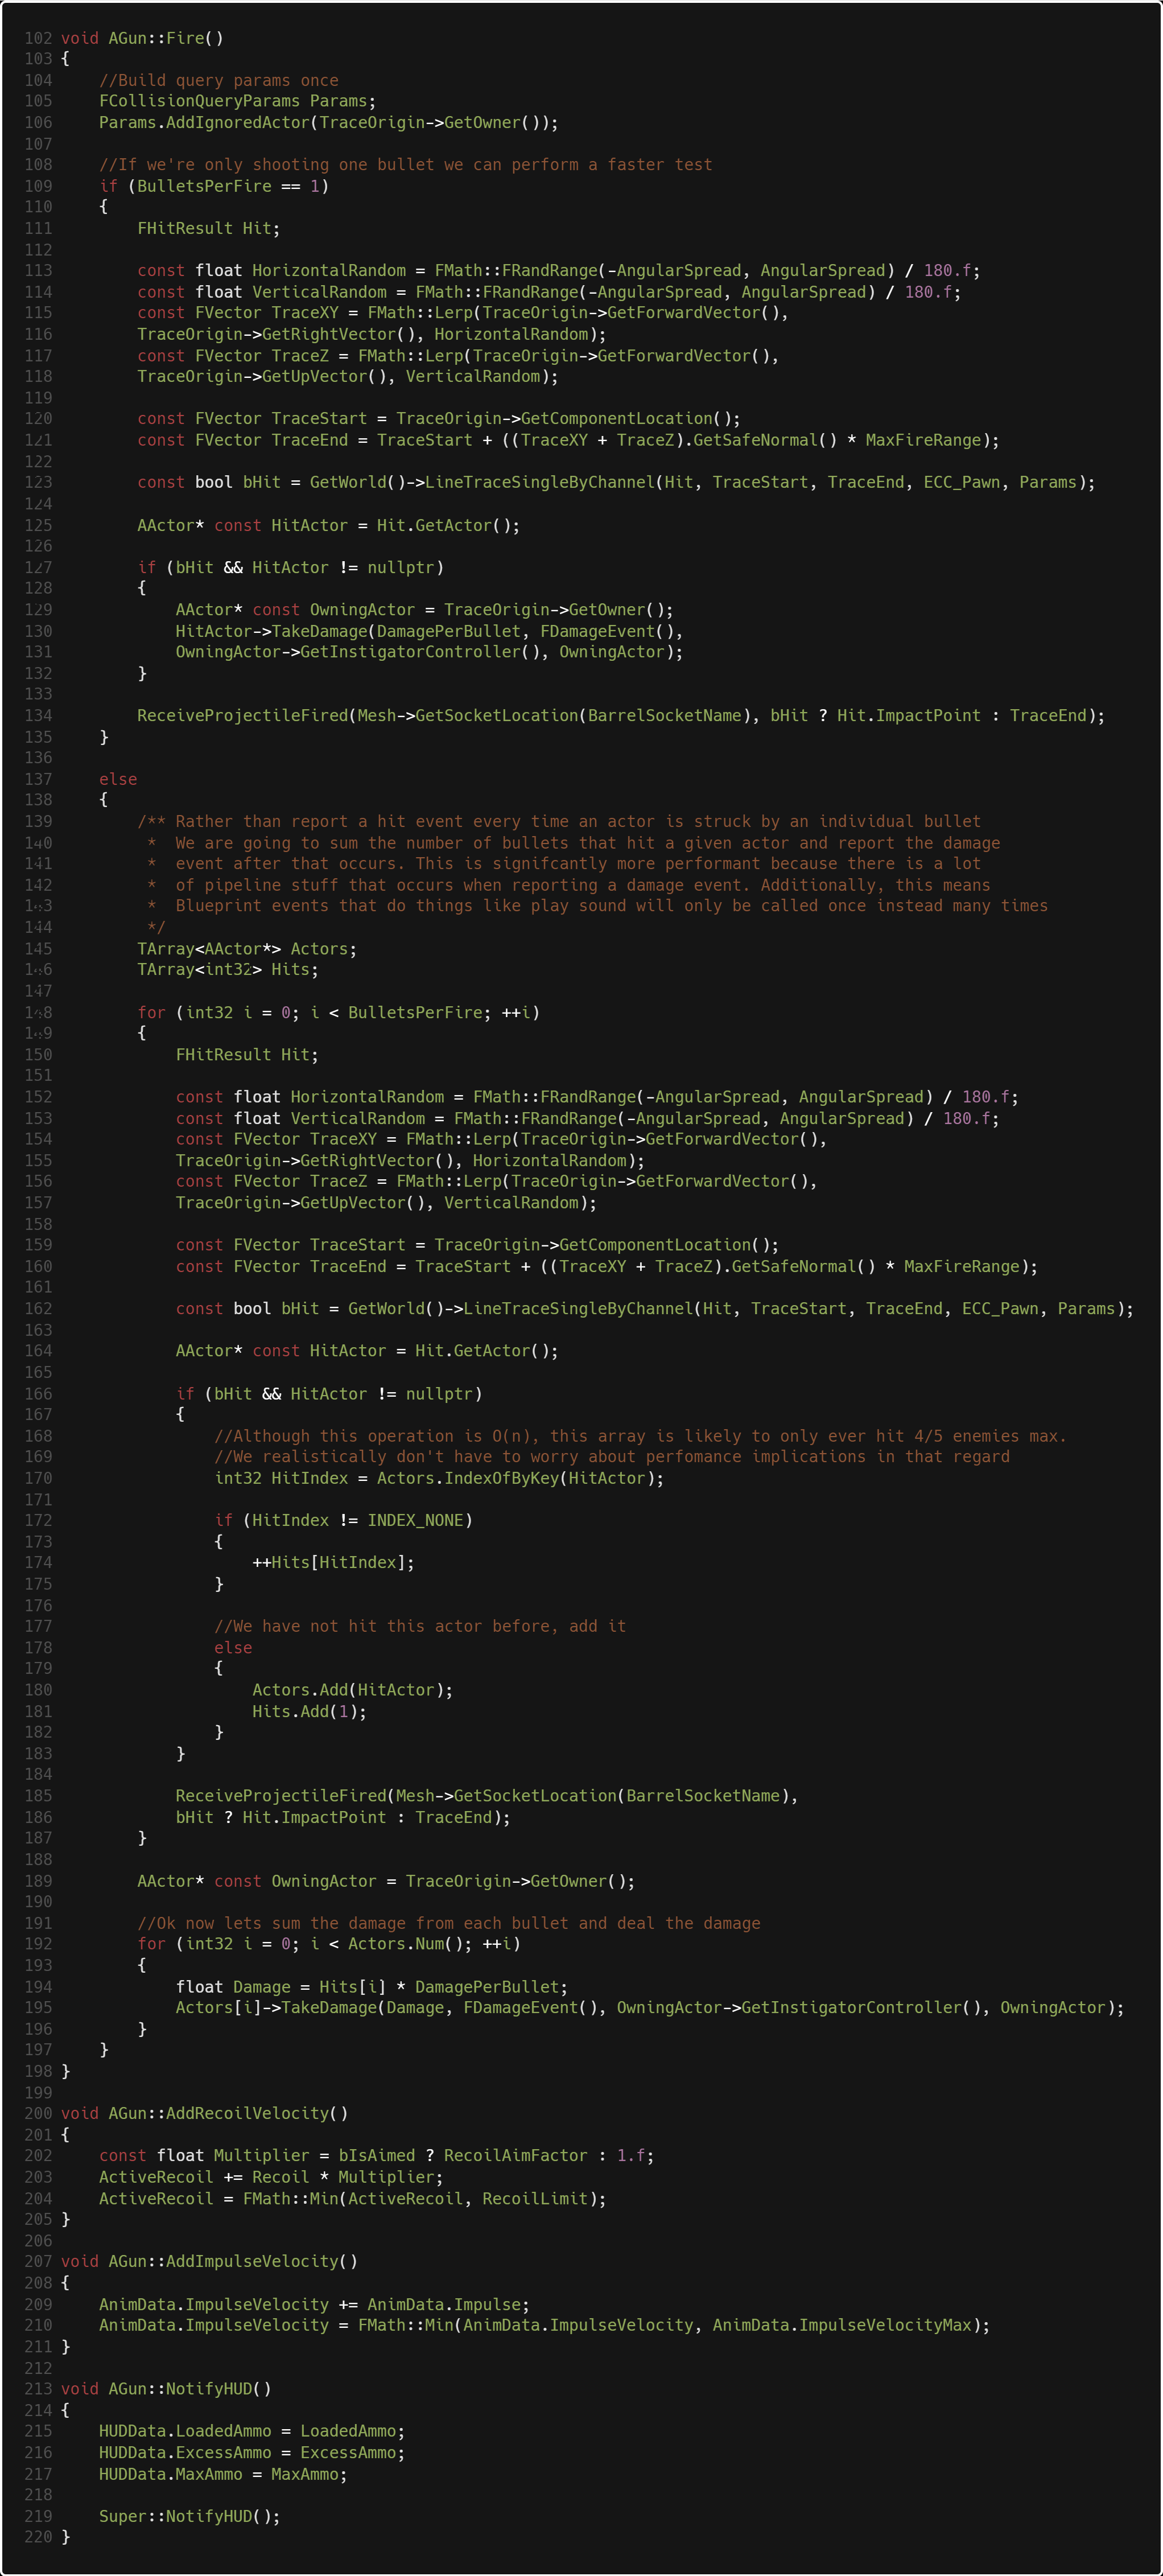Click 'GetInstigatorController()' on line 131

coord(420,652)
